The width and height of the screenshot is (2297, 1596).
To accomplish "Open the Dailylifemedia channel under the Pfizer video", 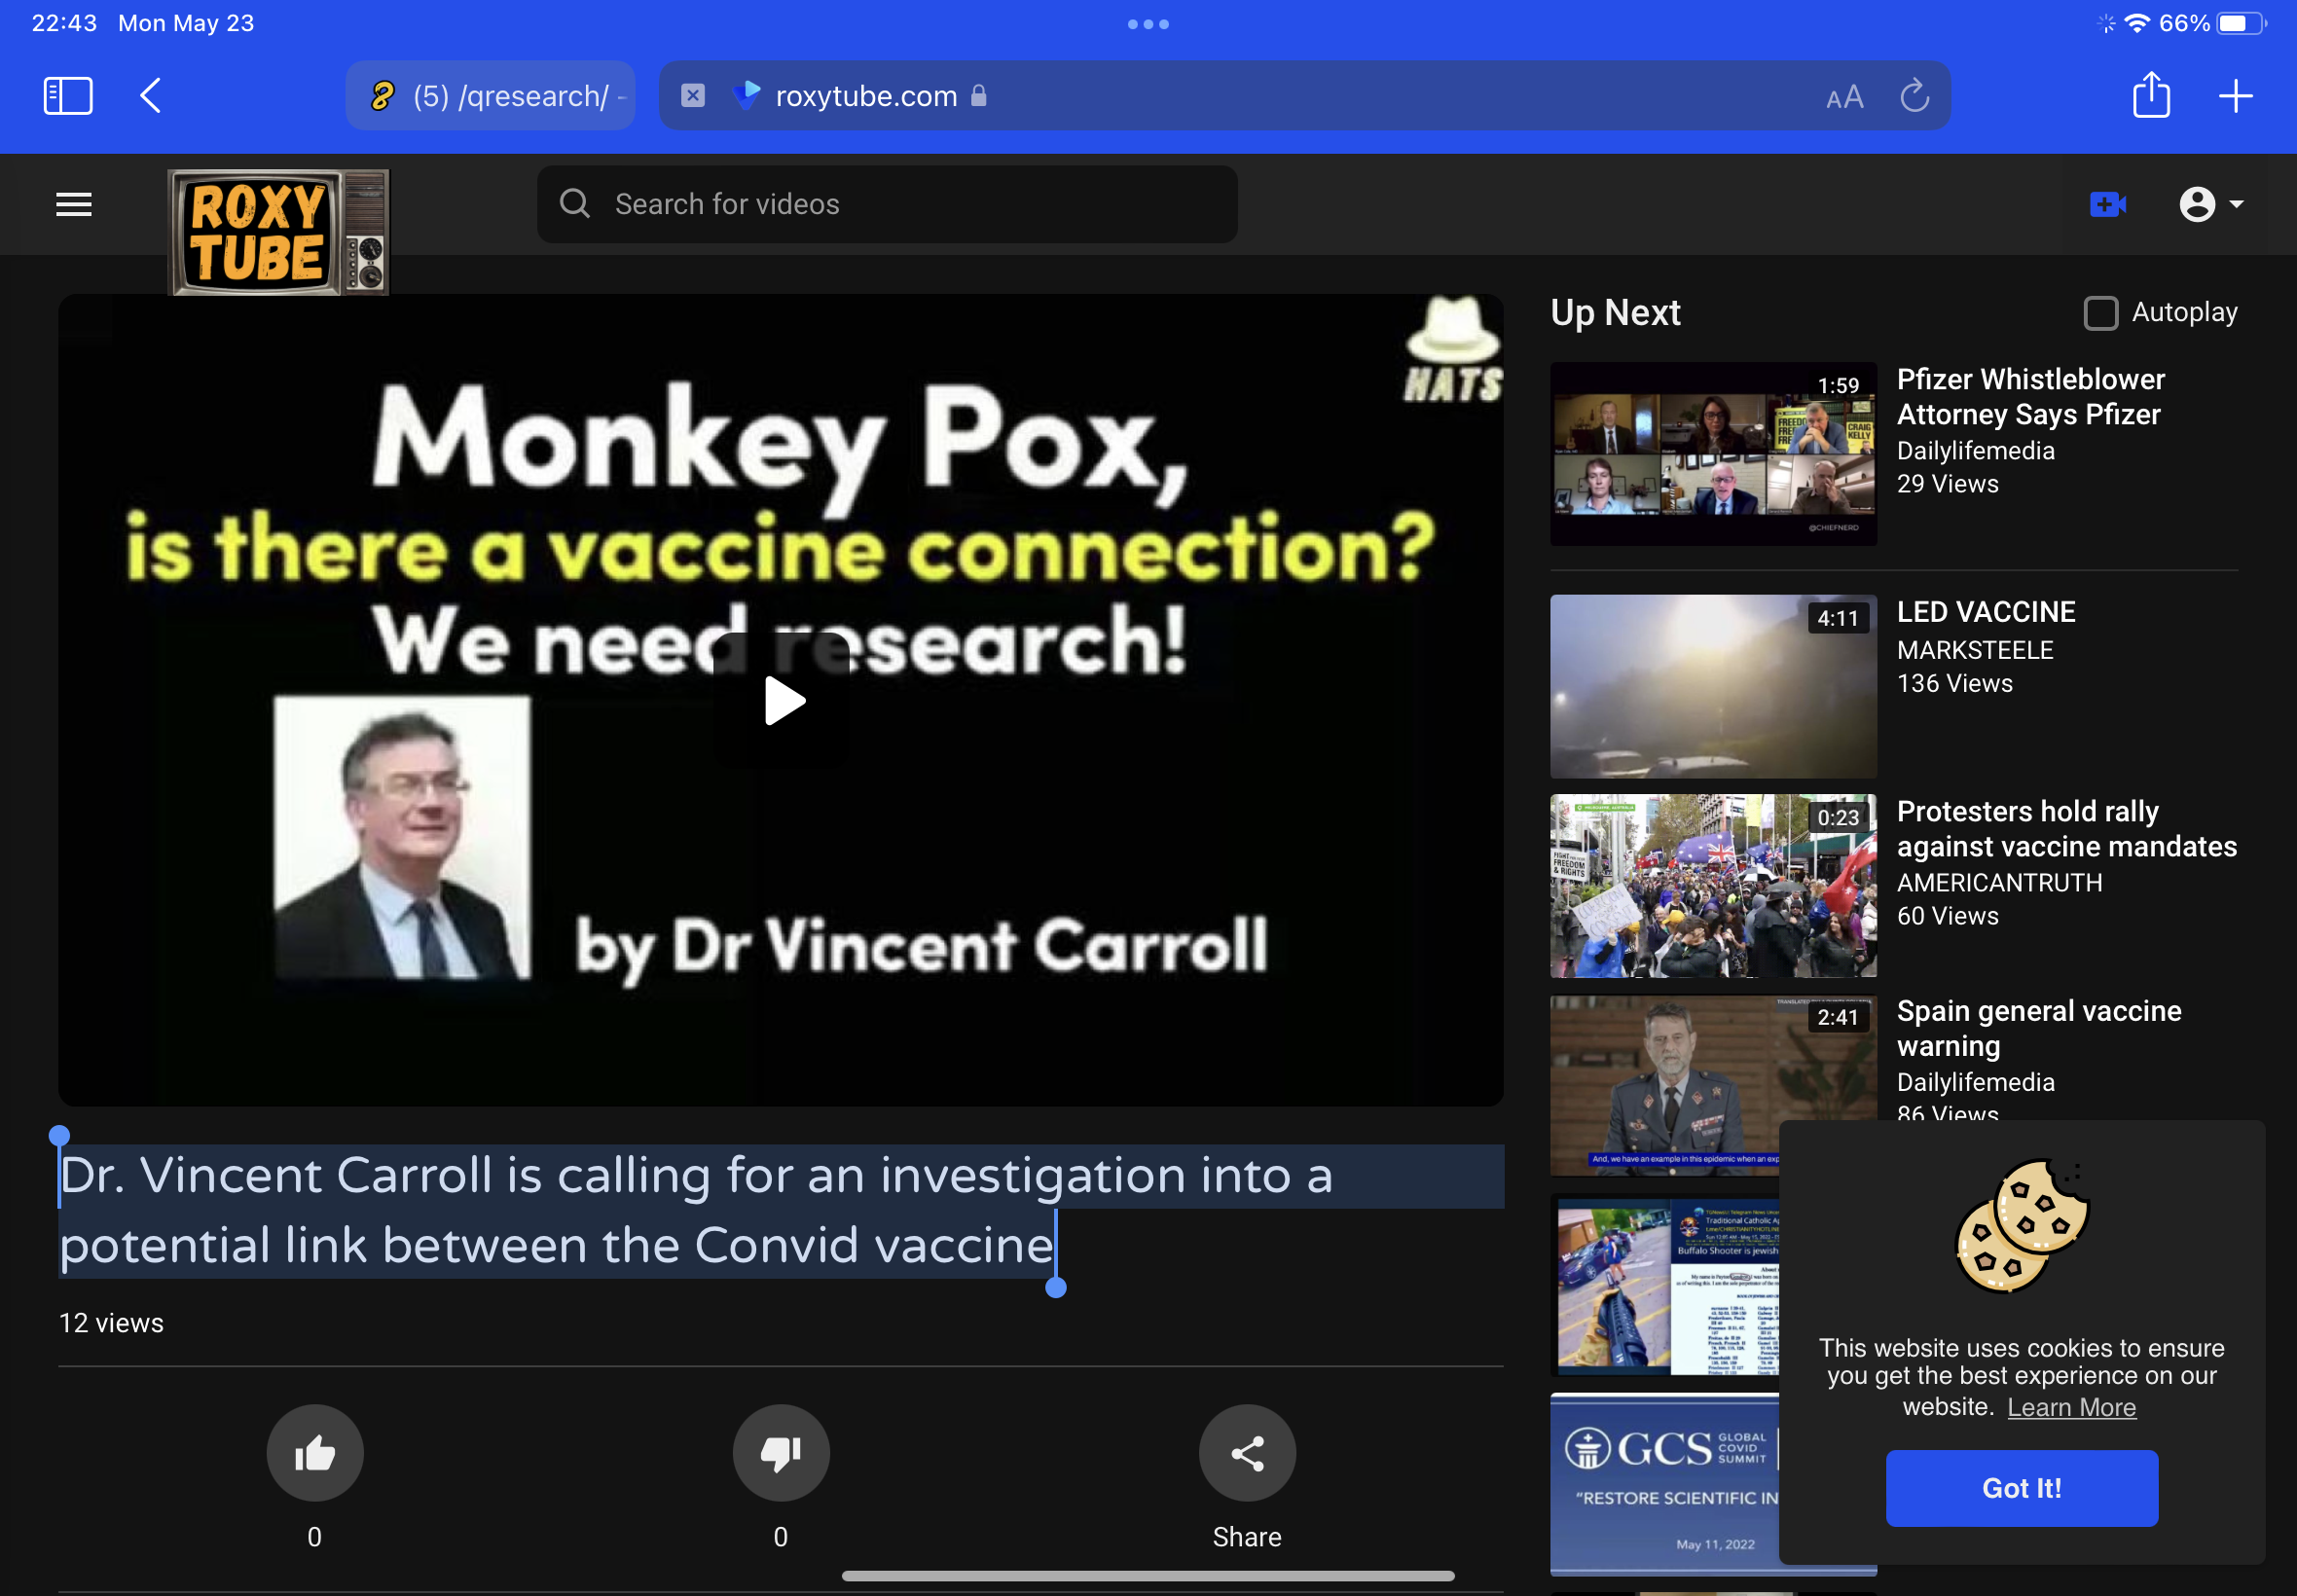I will coord(1975,451).
